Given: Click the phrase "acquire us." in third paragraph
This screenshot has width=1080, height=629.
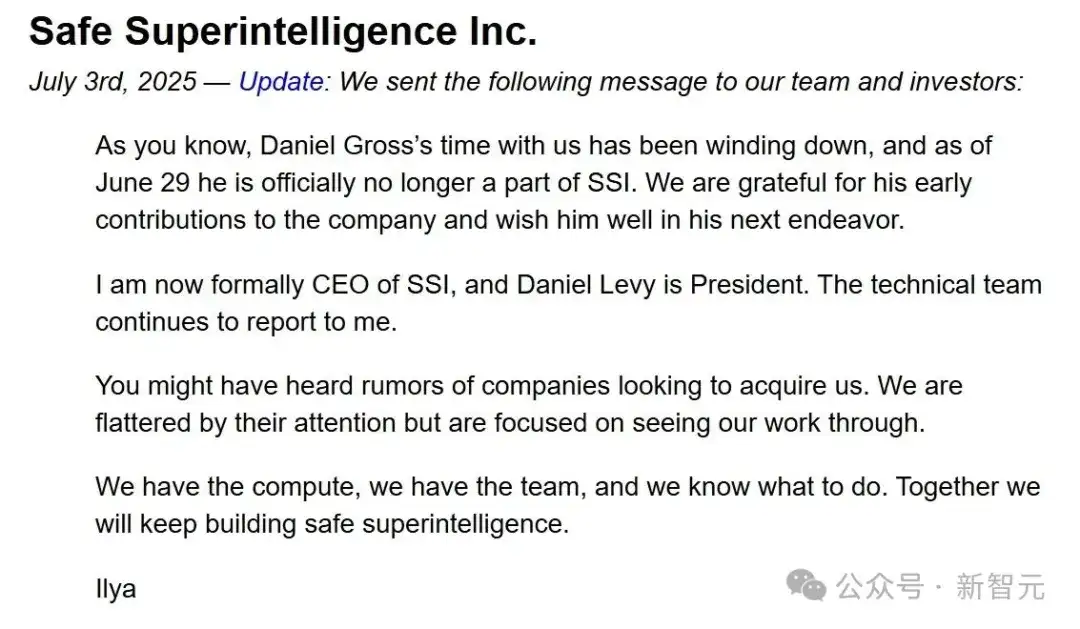Looking at the screenshot, I should (x=802, y=386).
